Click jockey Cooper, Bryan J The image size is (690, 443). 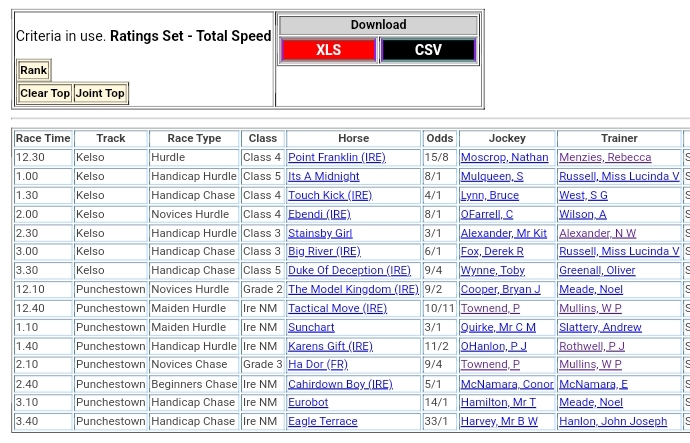click(500, 290)
